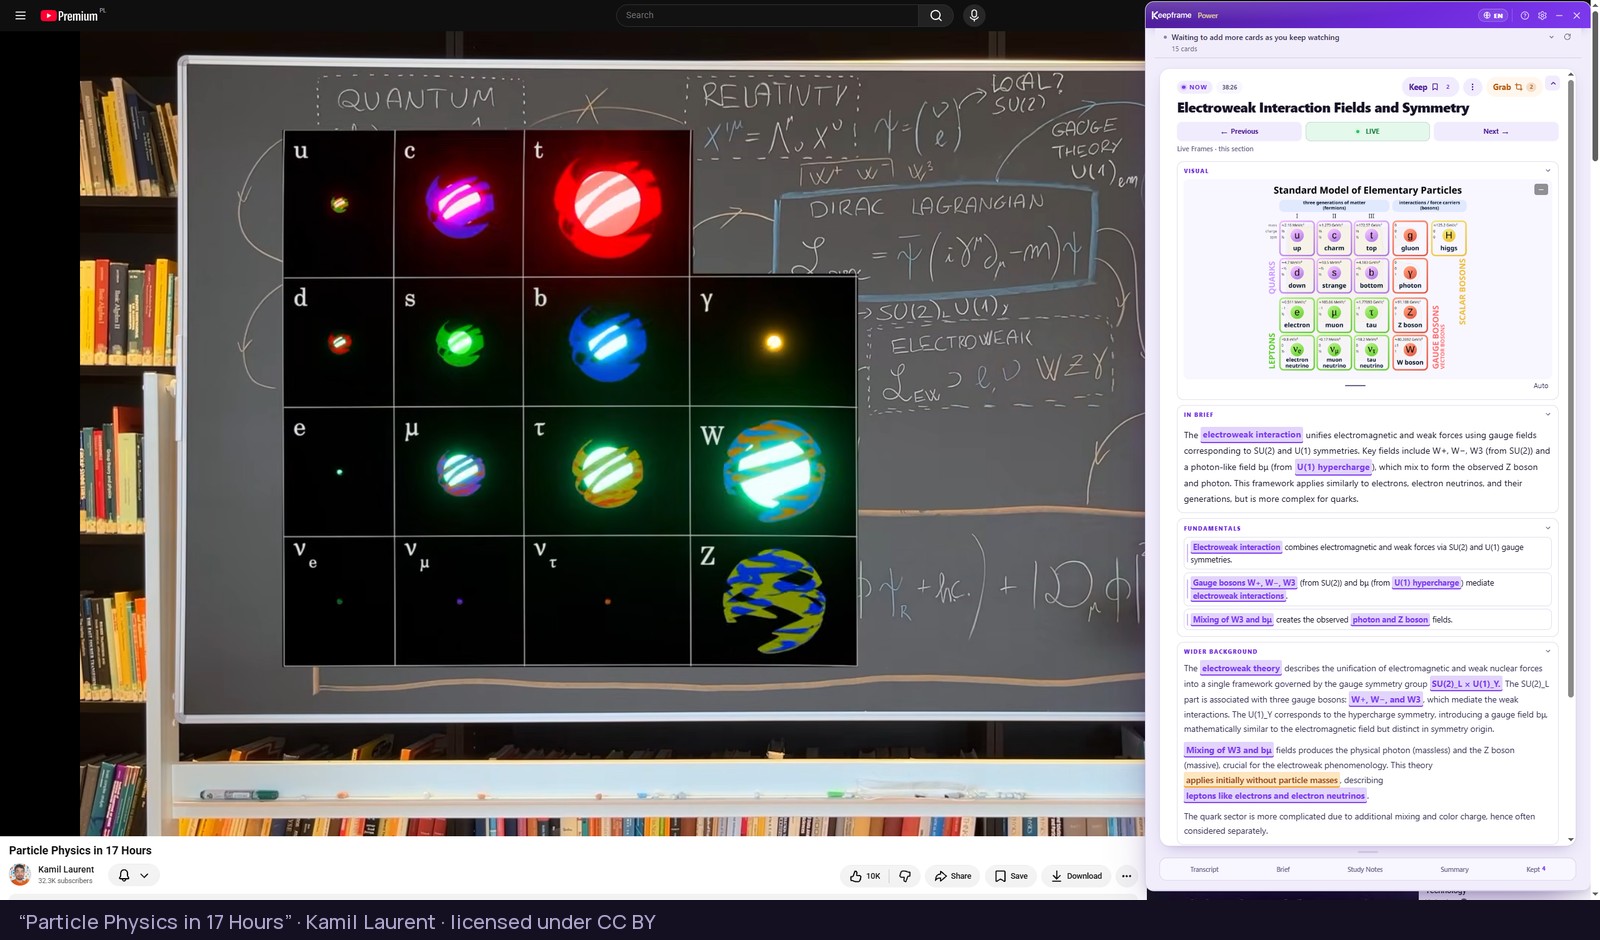Click the notification bell for Kamil Laurent
Image resolution: width=1600 pixels, height=940 pixels.
click(124, 875)
